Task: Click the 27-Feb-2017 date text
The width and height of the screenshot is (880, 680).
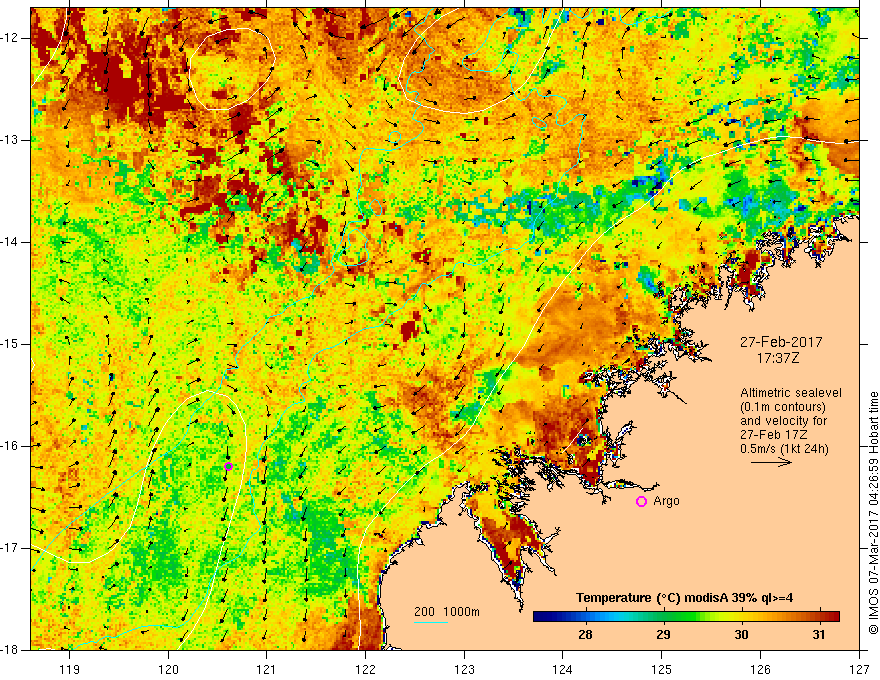Action: [x=781, y=342]
